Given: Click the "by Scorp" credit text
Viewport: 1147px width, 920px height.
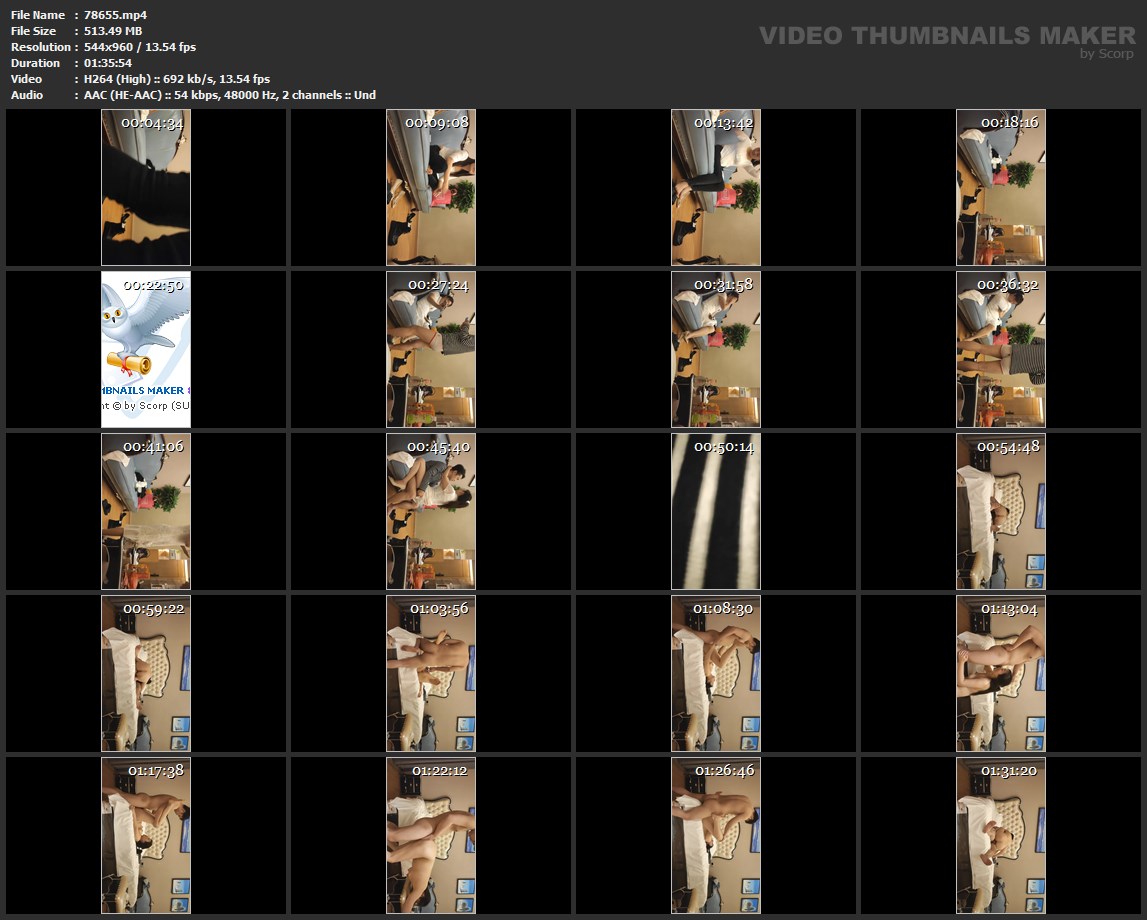Looking at the screenshot, I should tap(1106, 54).
